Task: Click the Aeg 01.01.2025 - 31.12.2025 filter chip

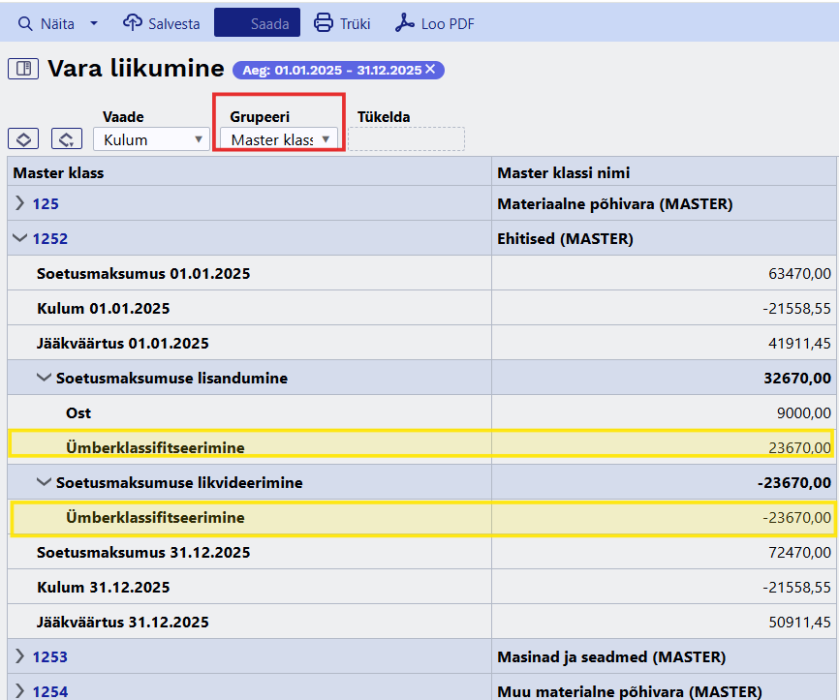Action: pyautogui.click(x=338, y=70)
